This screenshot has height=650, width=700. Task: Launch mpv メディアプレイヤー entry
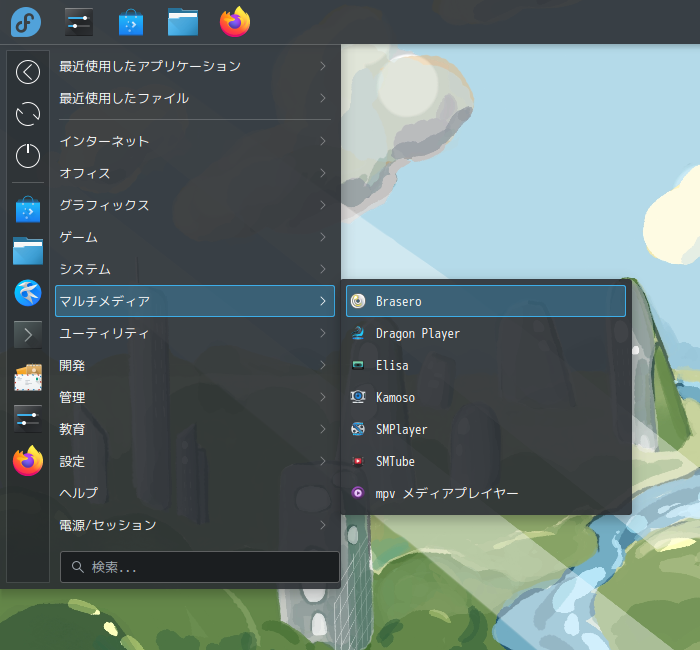(486, 493)
